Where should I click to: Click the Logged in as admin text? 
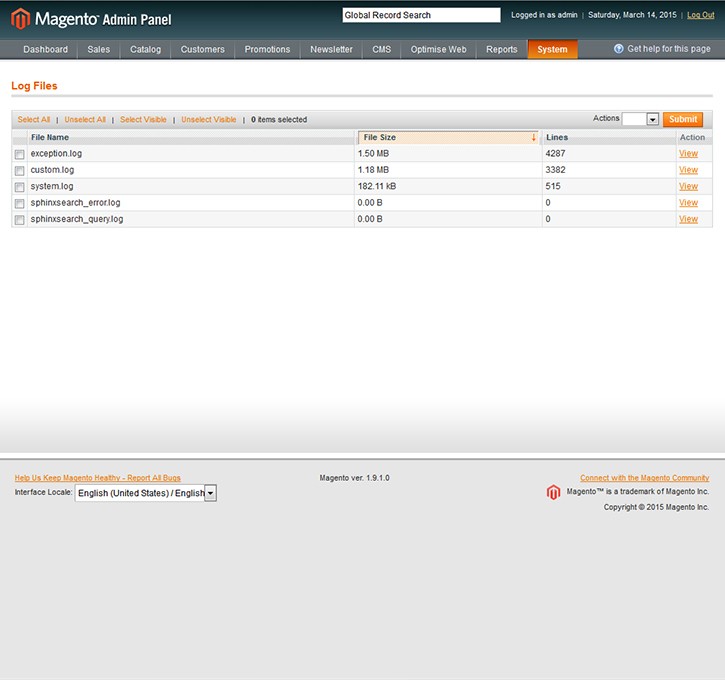tap(544, 15)
